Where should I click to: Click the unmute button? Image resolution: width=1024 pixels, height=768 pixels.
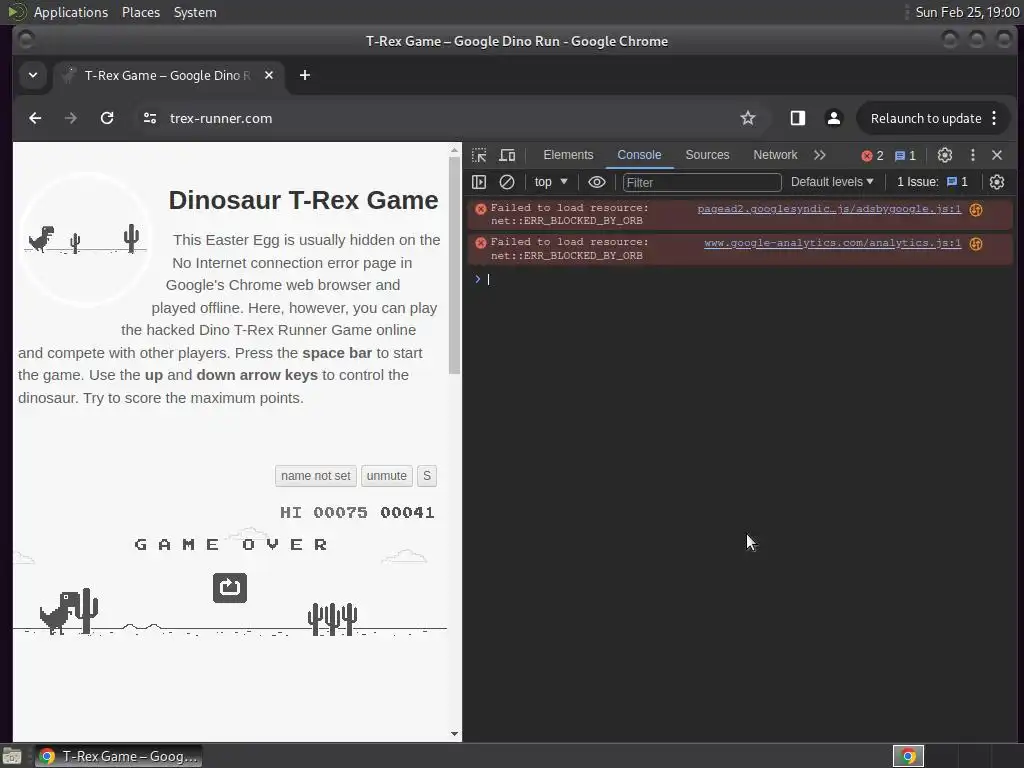click(x=387, y=476)
